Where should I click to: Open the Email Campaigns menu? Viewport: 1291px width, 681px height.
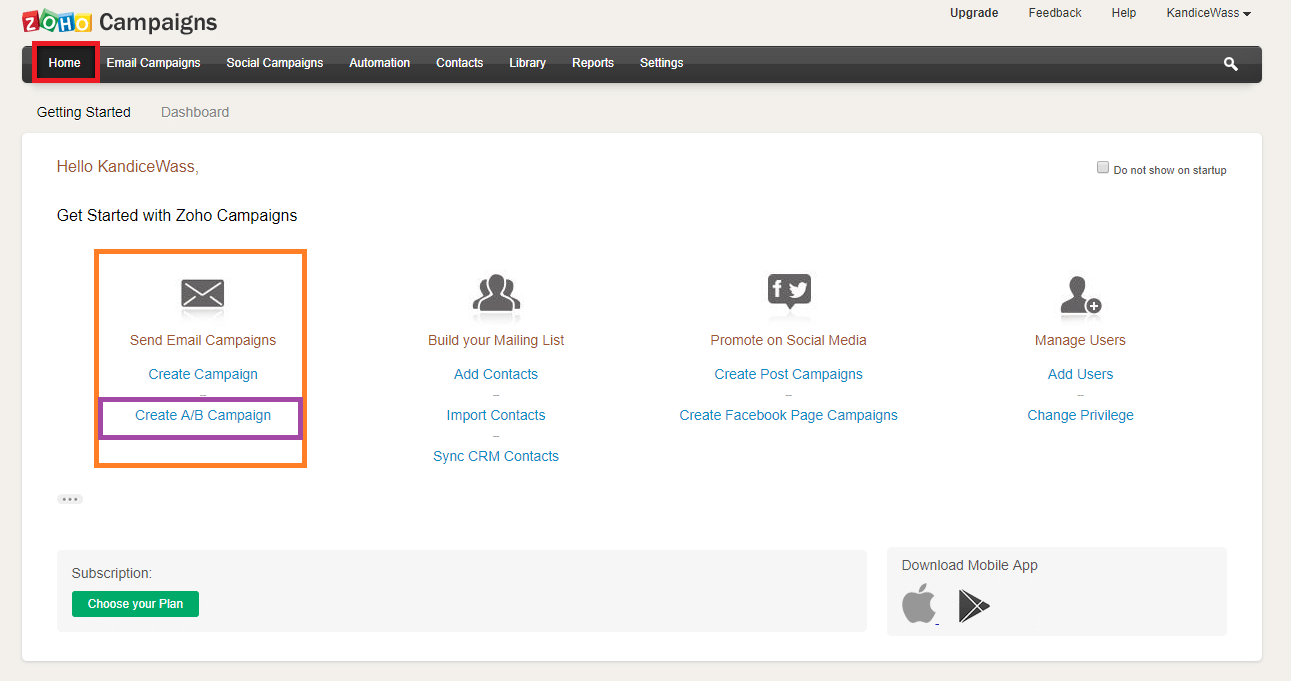click(154, 63)
